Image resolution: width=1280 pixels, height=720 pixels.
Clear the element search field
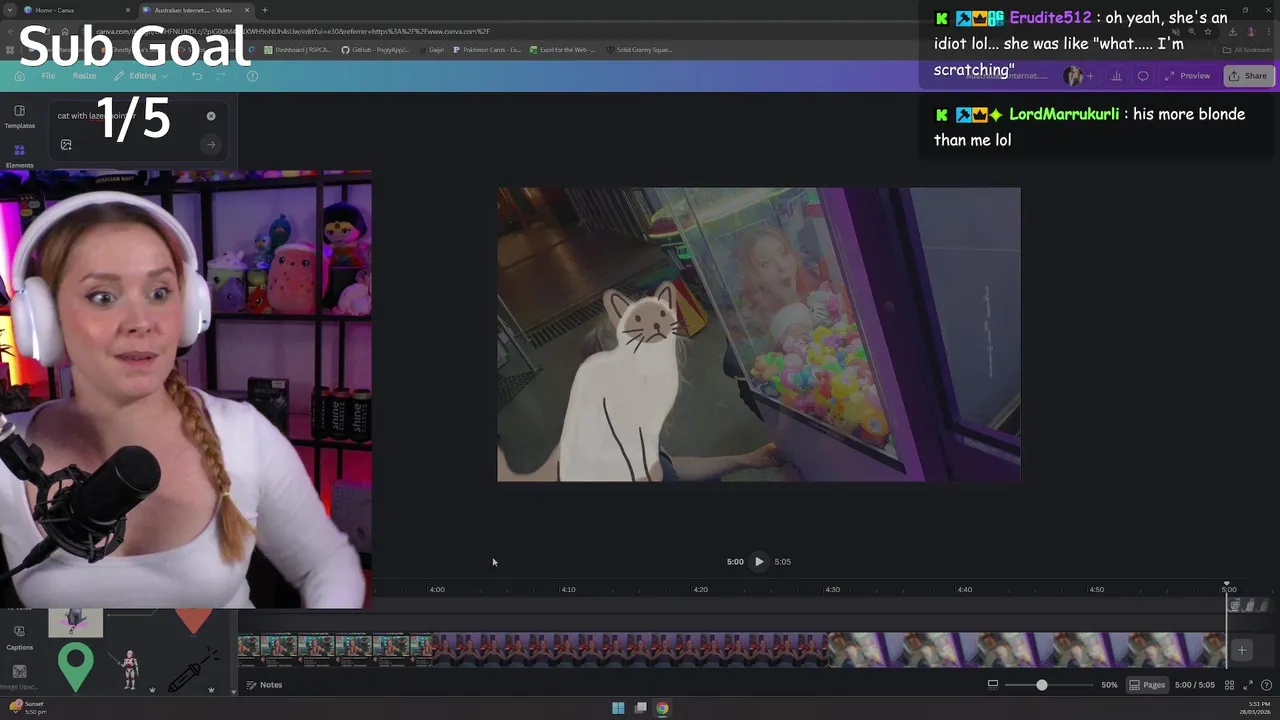211,116
